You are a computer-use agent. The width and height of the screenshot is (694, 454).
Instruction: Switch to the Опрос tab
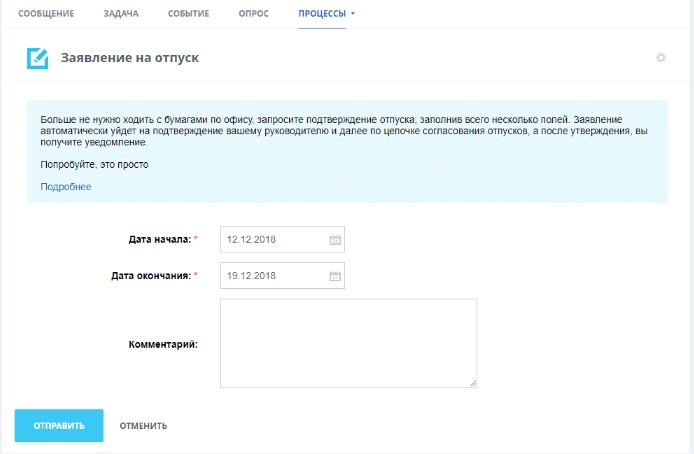254,14
